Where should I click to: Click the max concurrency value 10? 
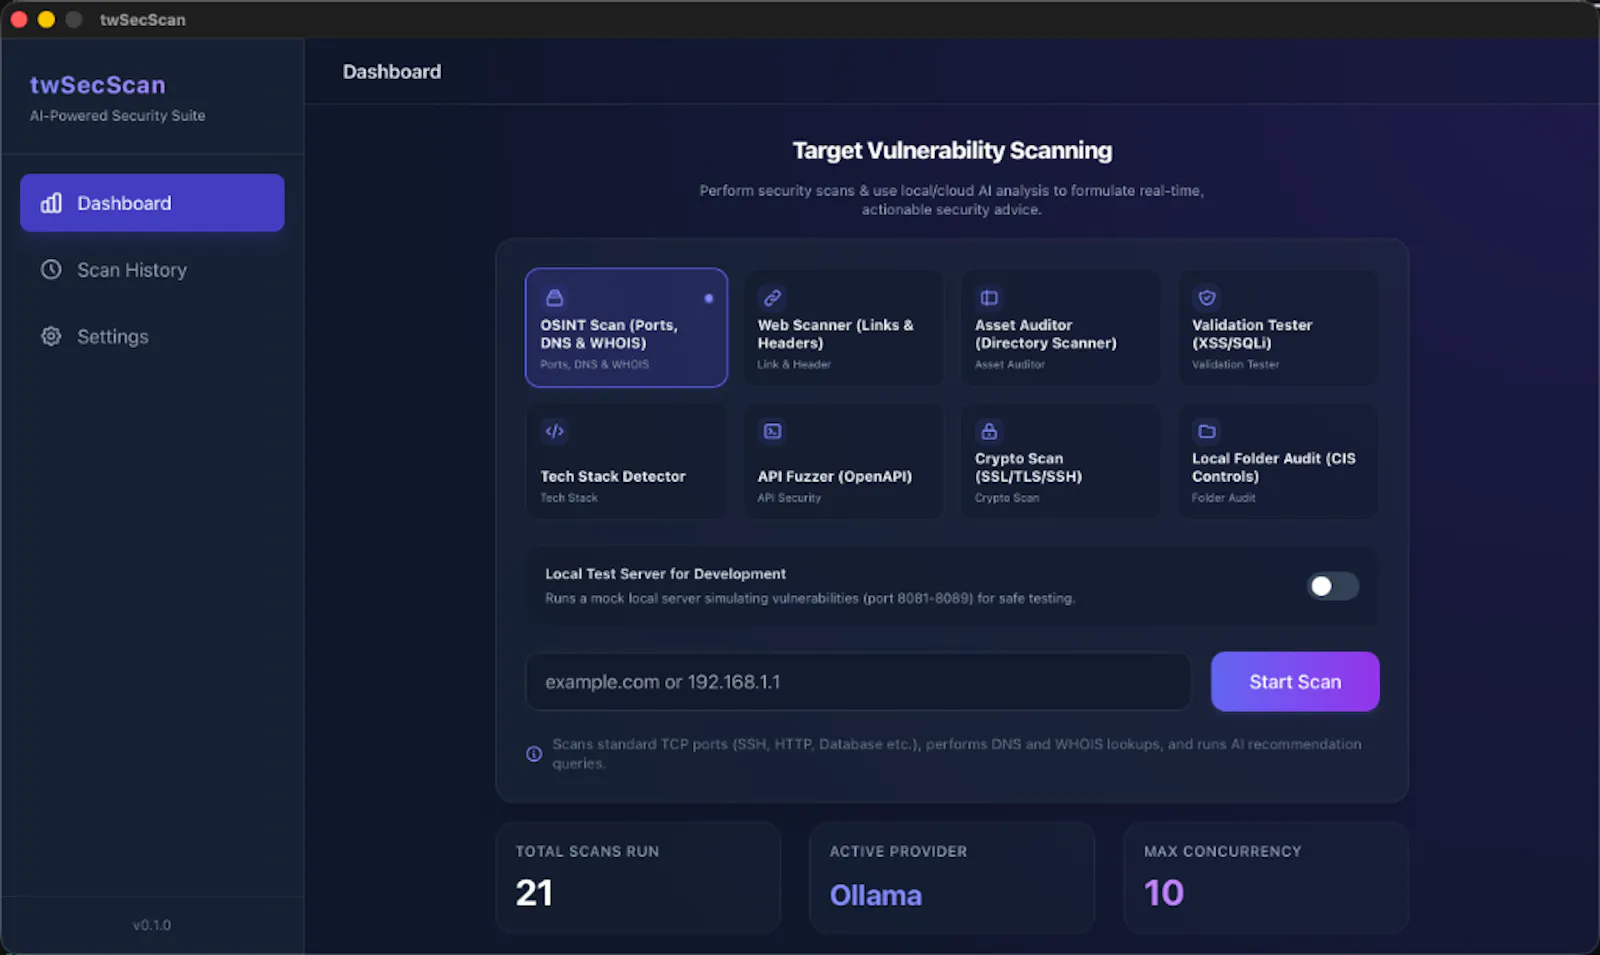pyautogui.click(x=1164, y=893)
